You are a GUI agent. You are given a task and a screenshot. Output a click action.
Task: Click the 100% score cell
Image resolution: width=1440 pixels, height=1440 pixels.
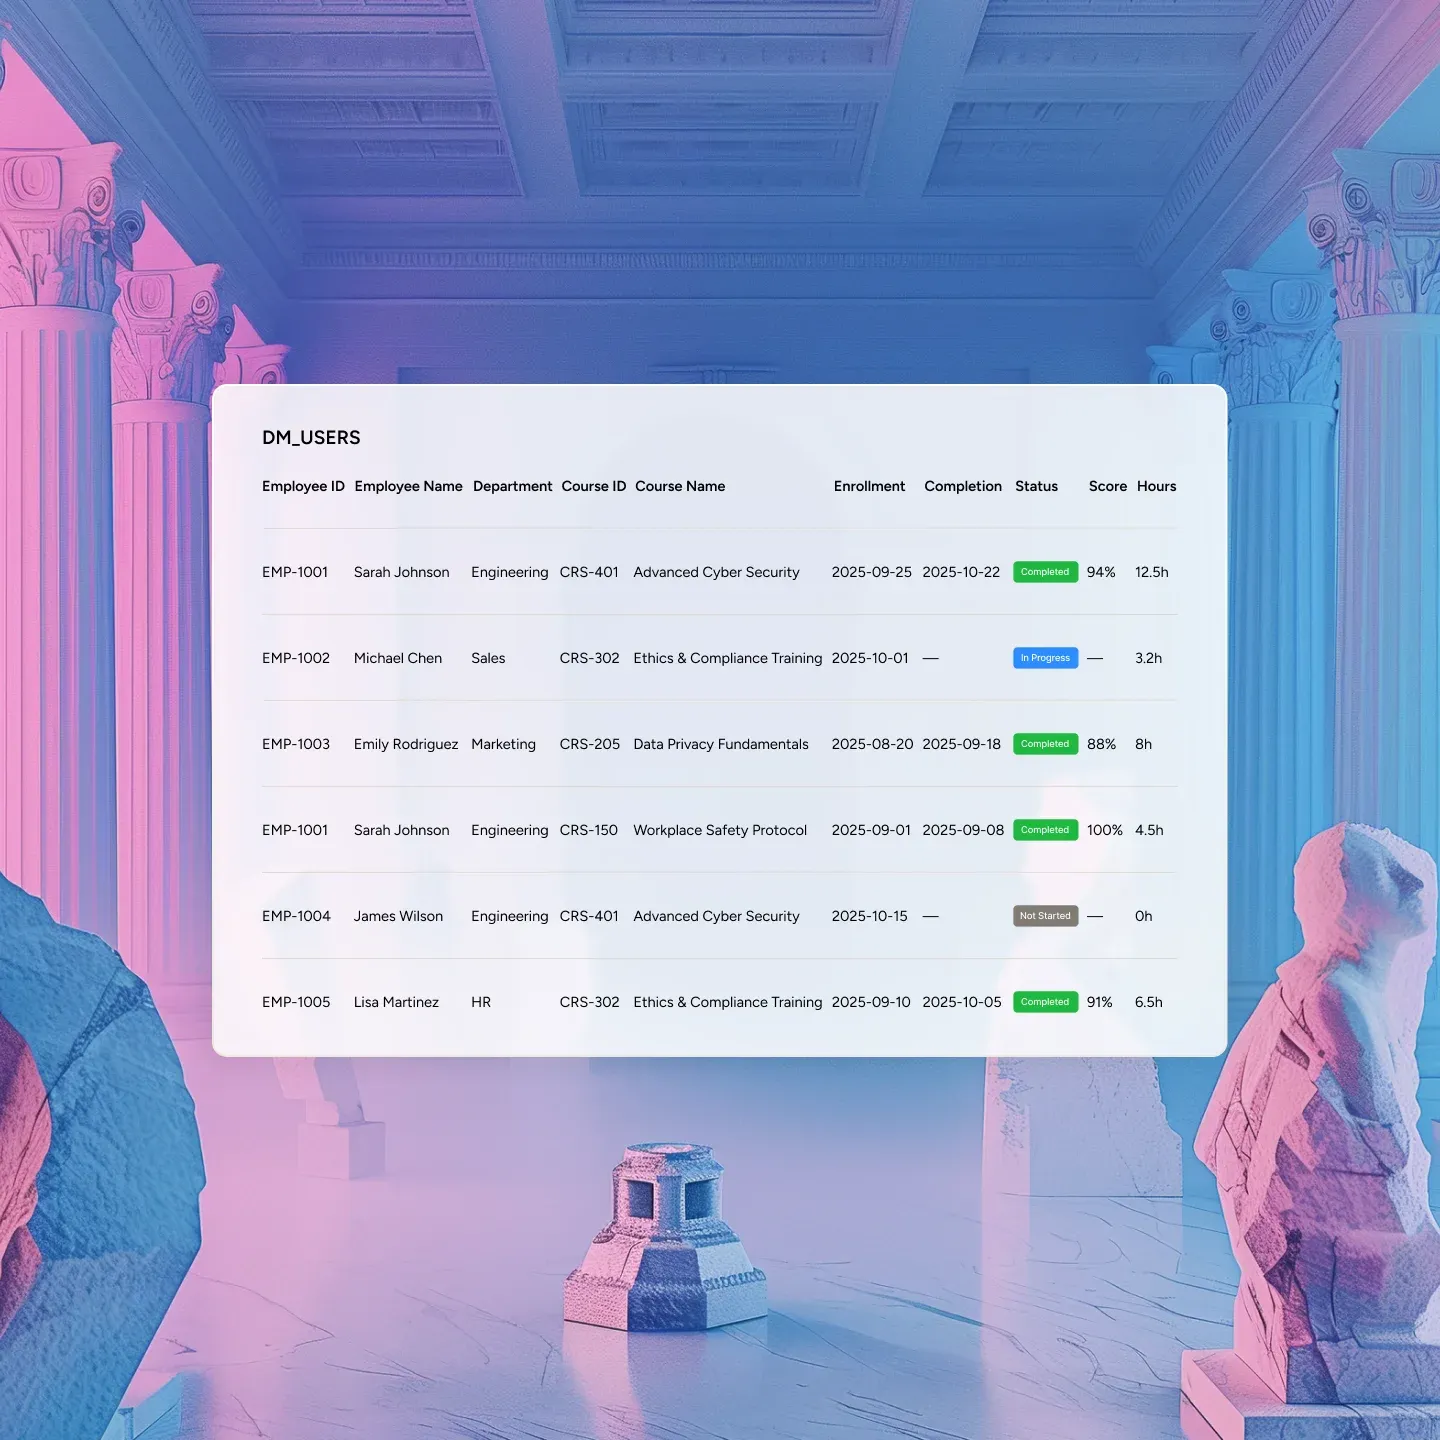pyautogui.click(x=1105, y=830)
